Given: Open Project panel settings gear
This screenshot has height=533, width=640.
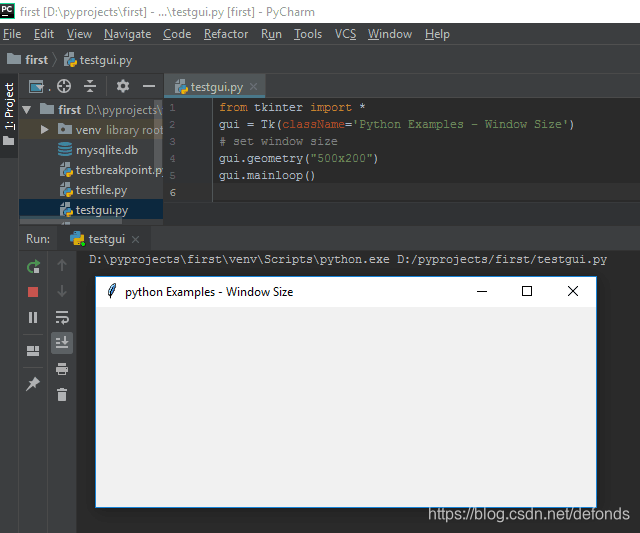Looking at the screenshot, I should (123, 86).
